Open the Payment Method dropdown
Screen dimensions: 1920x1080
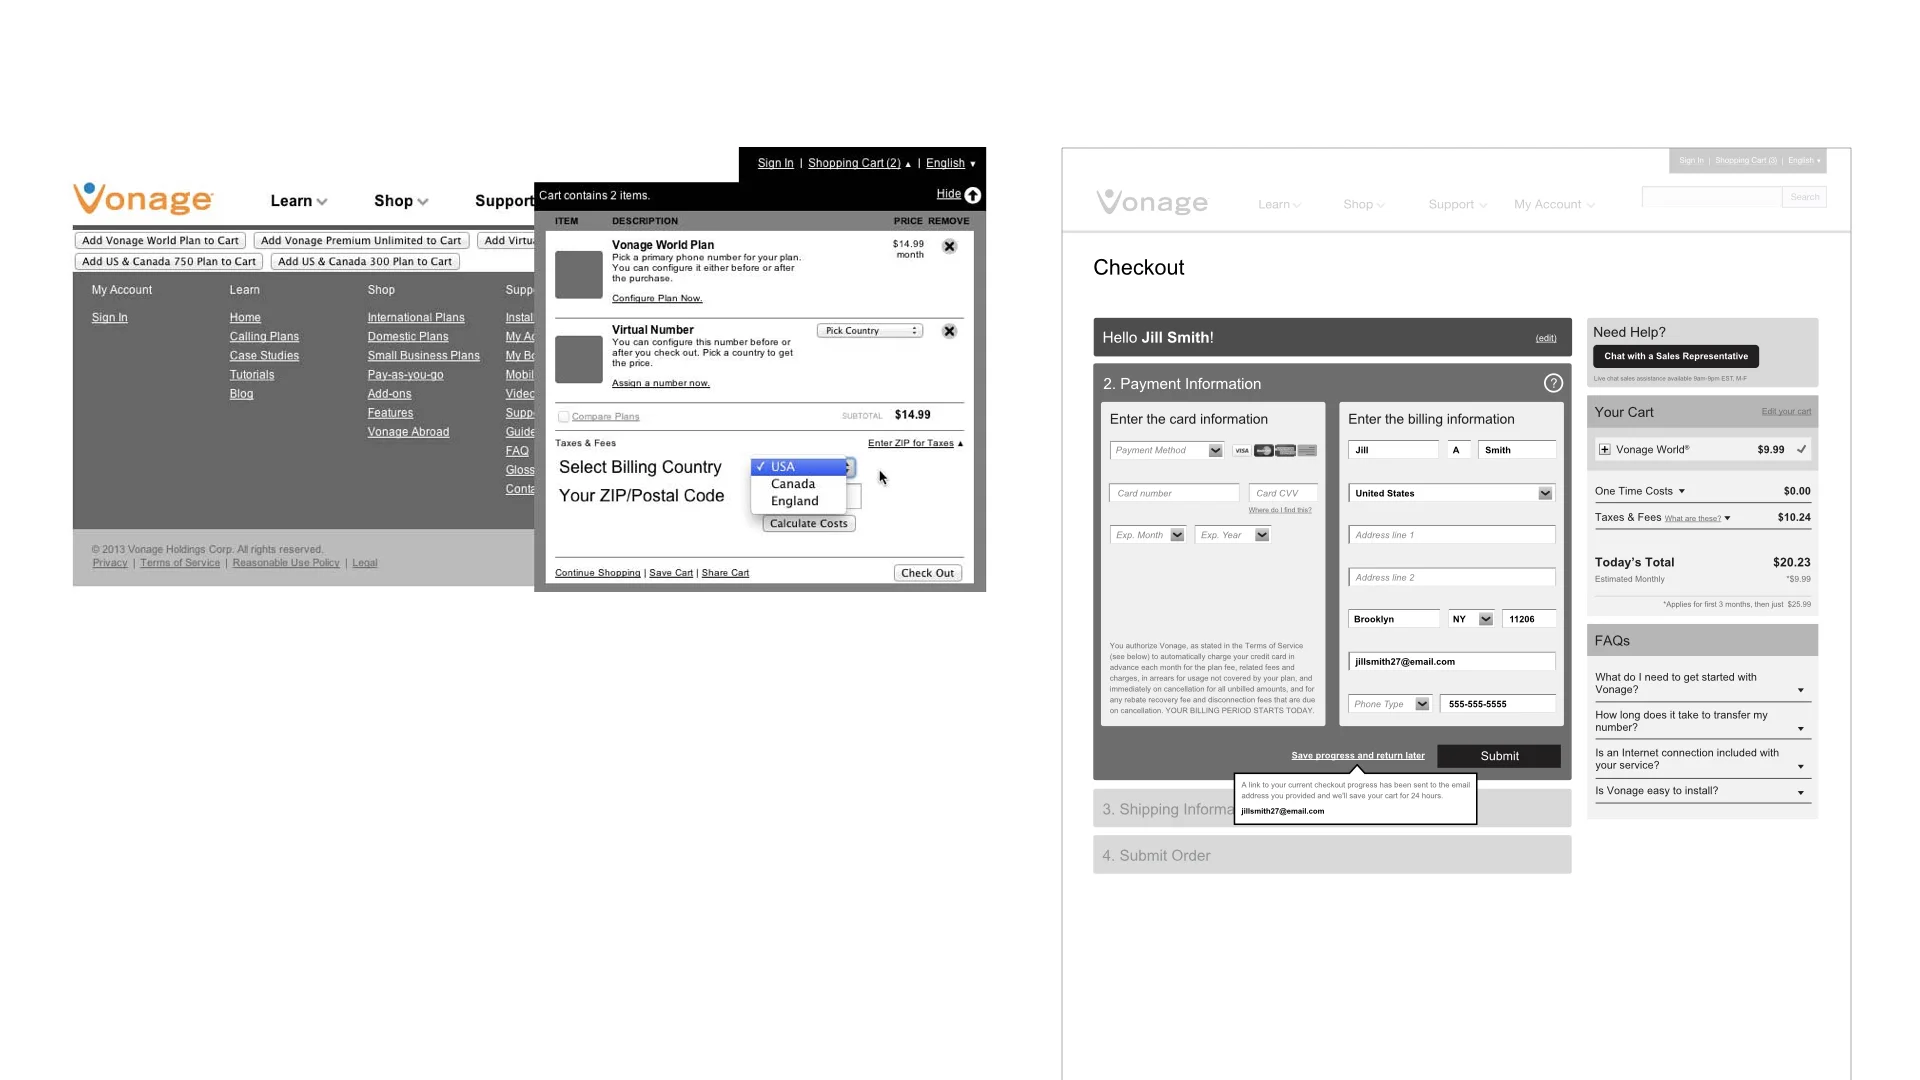pos(1167,451)
